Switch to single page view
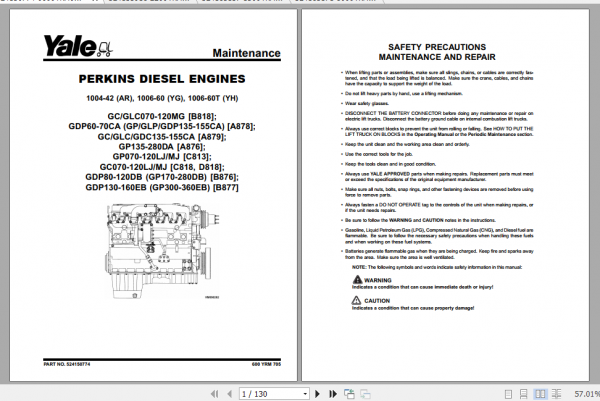 pyautogui.click(x=508, y=394)
